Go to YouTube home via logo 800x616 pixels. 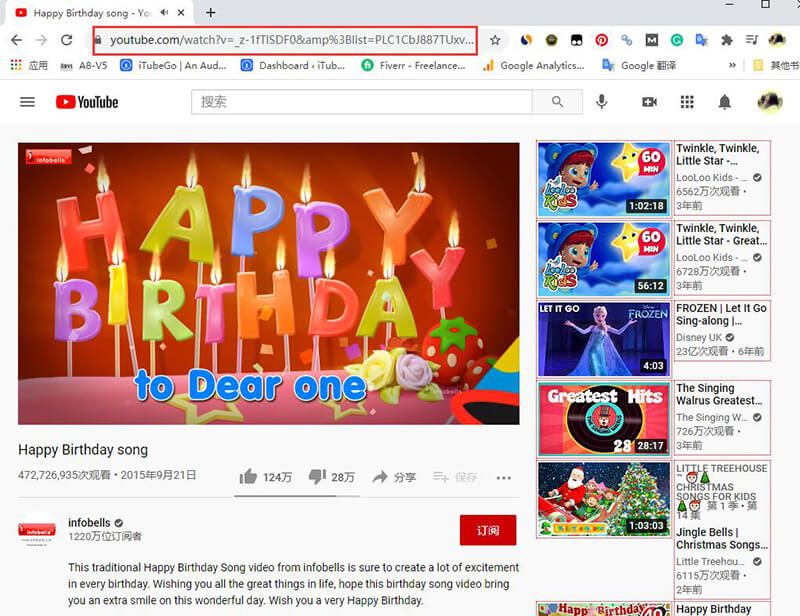(x=87, y=102)
